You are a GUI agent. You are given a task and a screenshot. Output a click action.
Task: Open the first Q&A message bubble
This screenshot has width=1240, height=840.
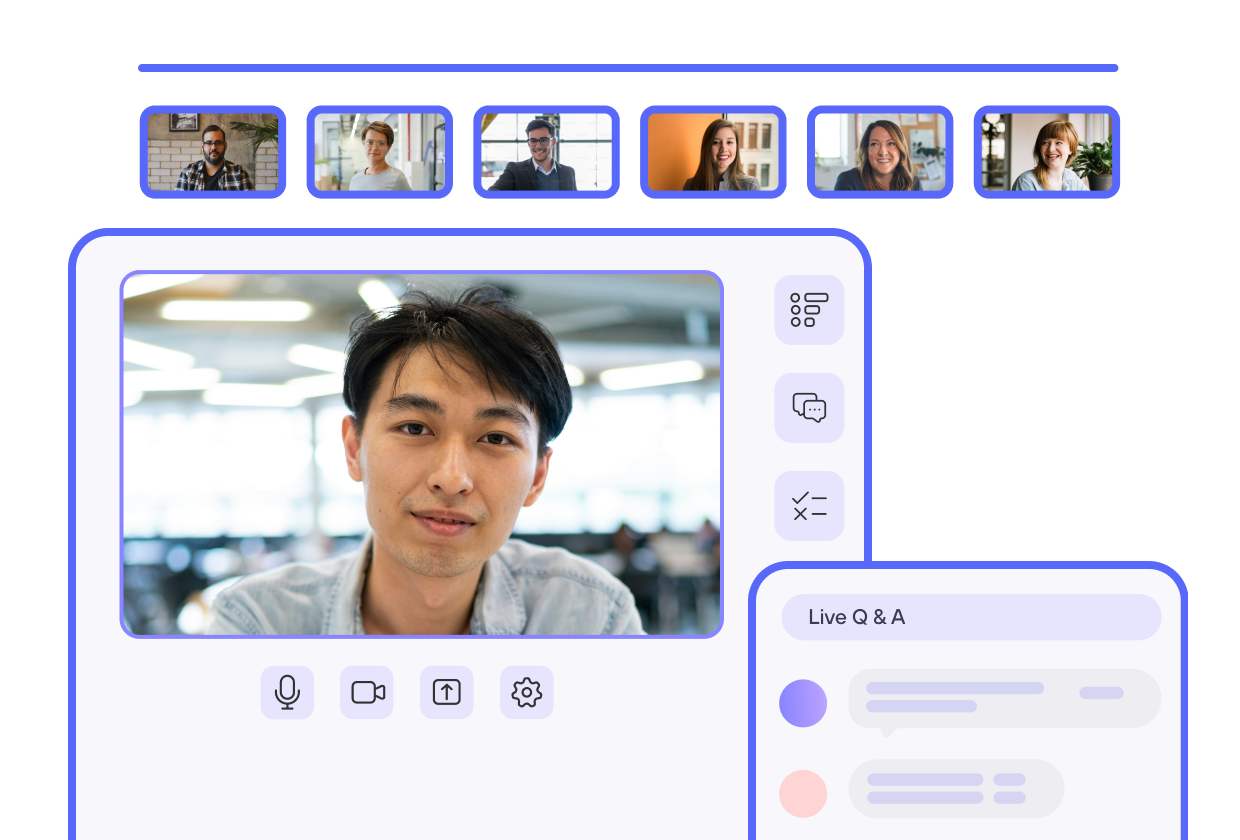pyautogui.click(x=1004, y=700)
